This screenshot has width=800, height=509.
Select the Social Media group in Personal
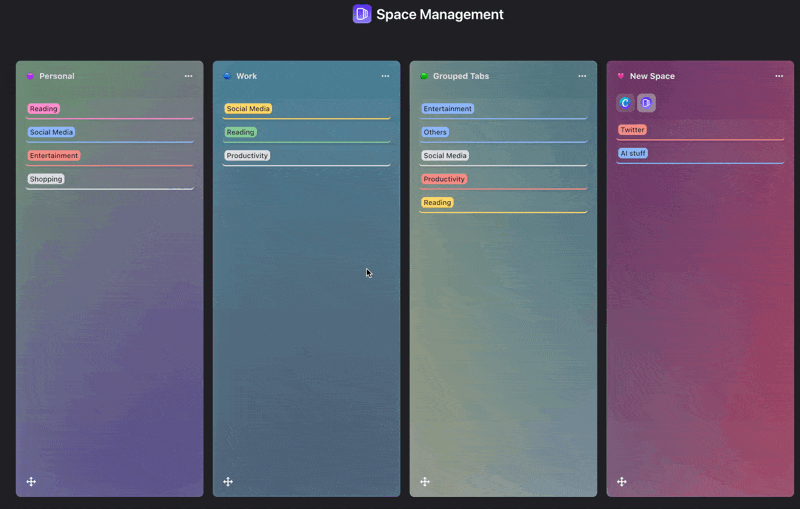pos(51,132)
